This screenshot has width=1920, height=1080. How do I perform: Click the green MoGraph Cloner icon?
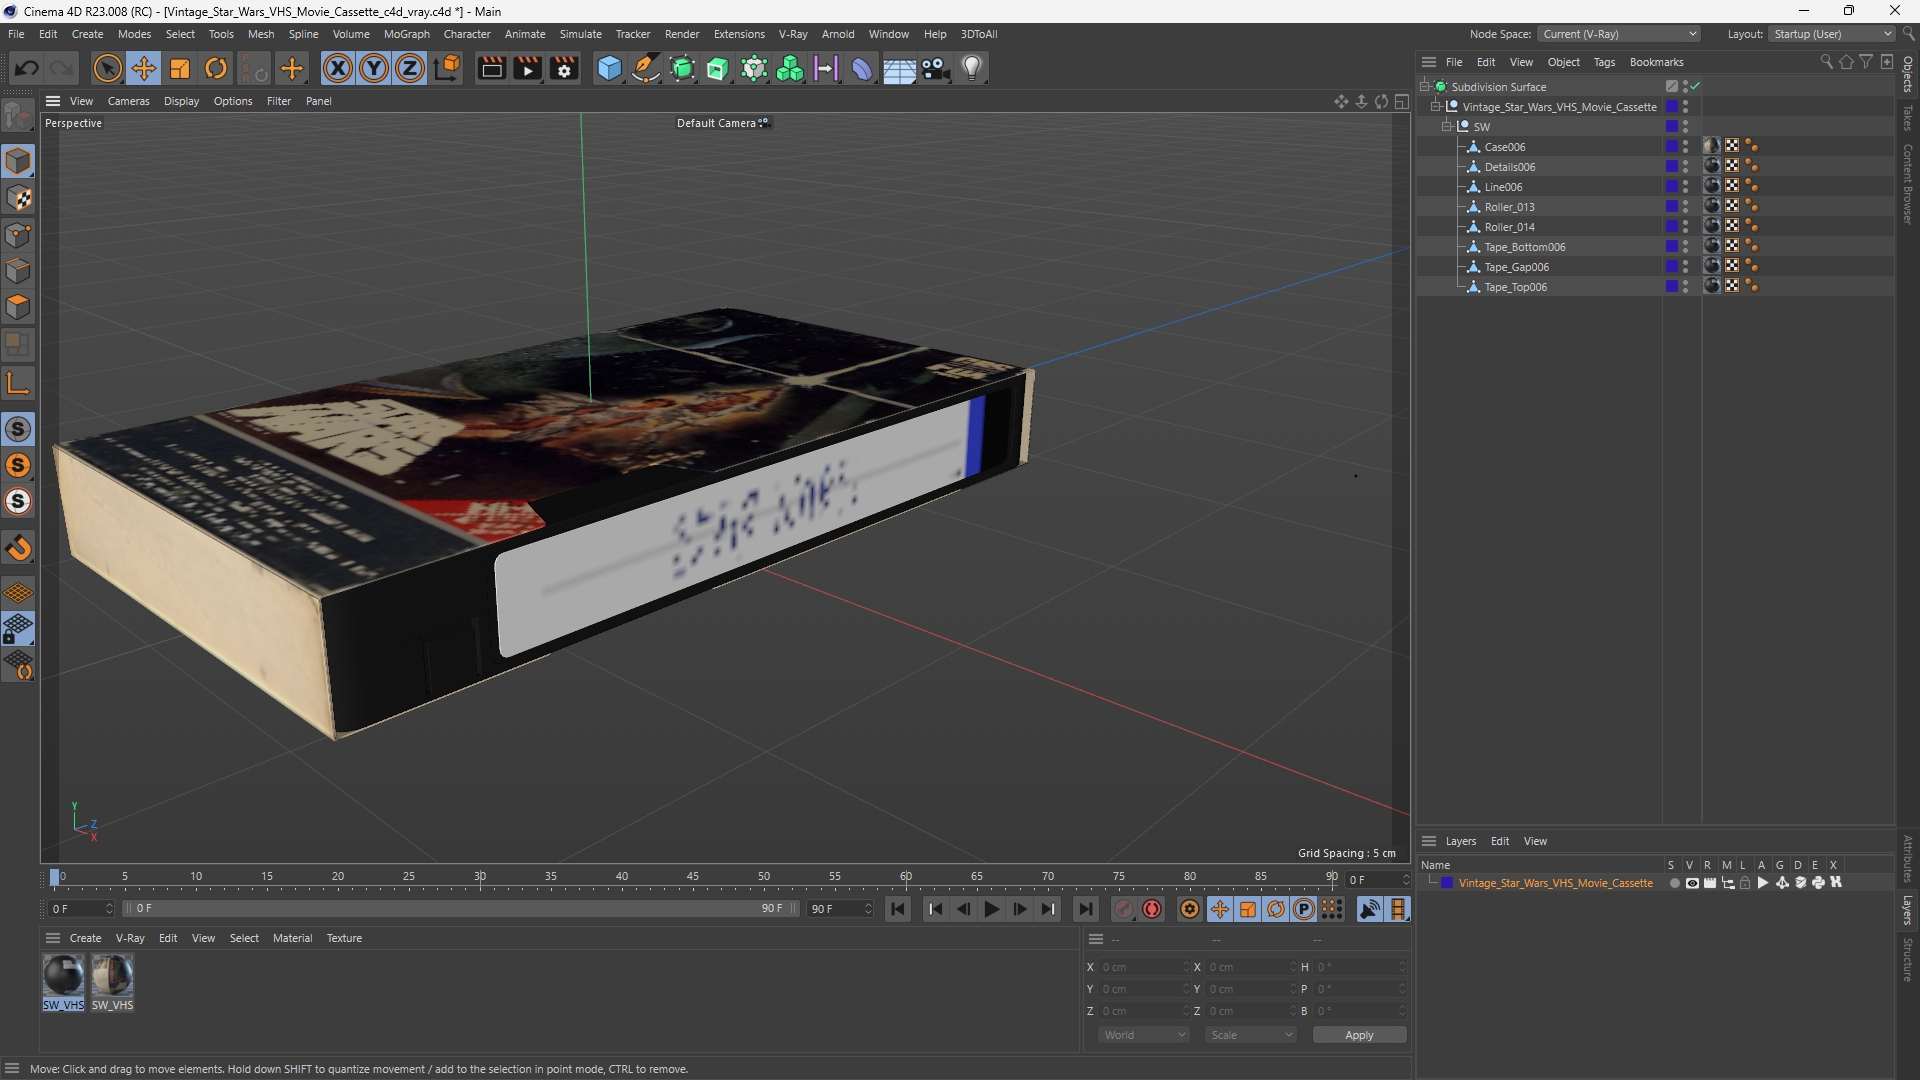(790, 68)
